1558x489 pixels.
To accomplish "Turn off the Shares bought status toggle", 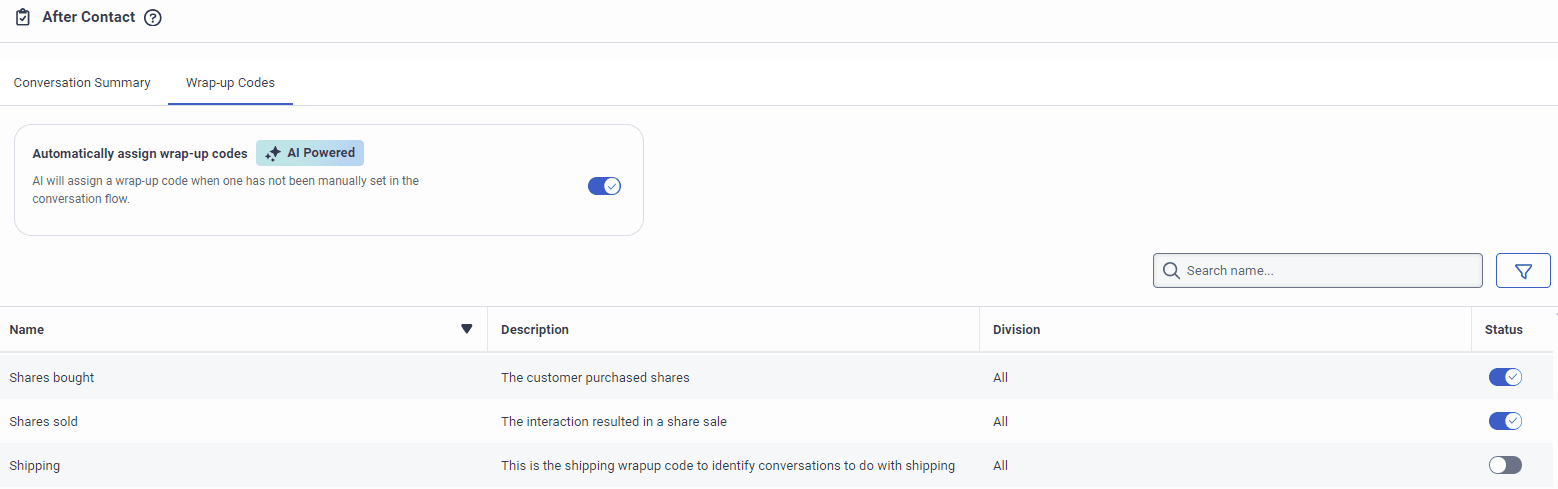I will click(1505, 377).
